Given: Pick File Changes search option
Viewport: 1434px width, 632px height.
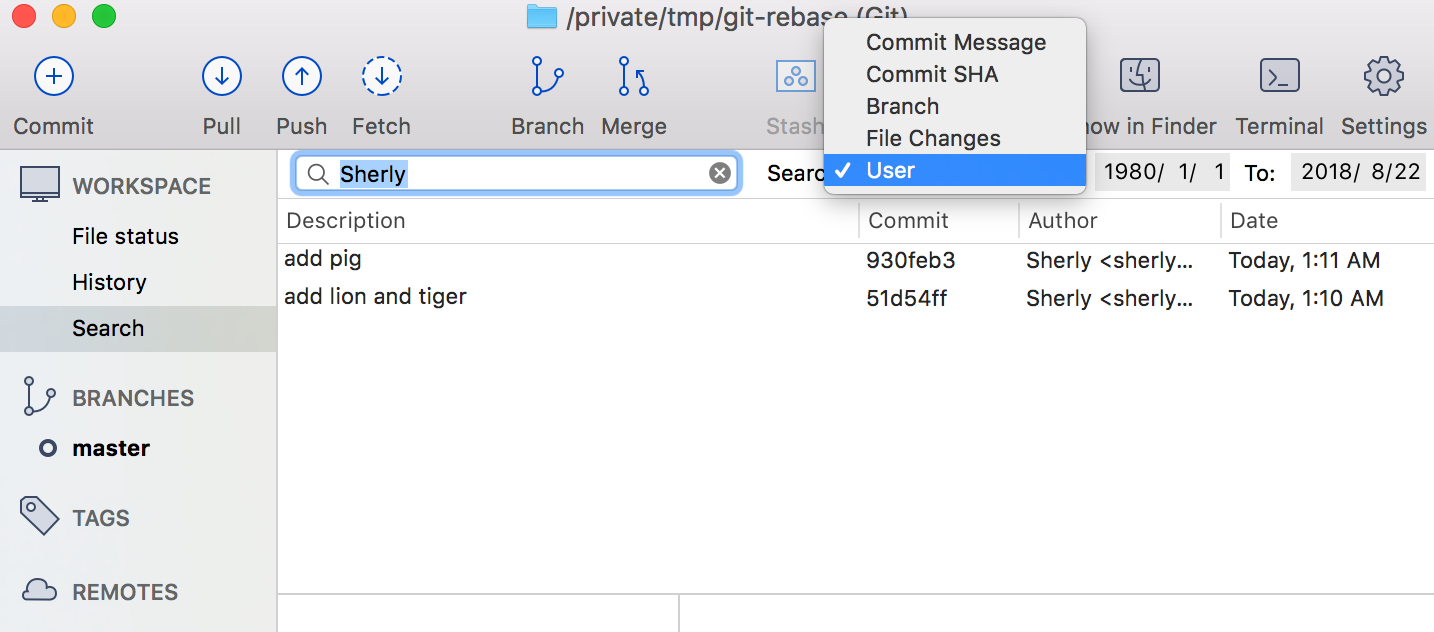Looking at the screenshot, I should click(x=932, y=139).
